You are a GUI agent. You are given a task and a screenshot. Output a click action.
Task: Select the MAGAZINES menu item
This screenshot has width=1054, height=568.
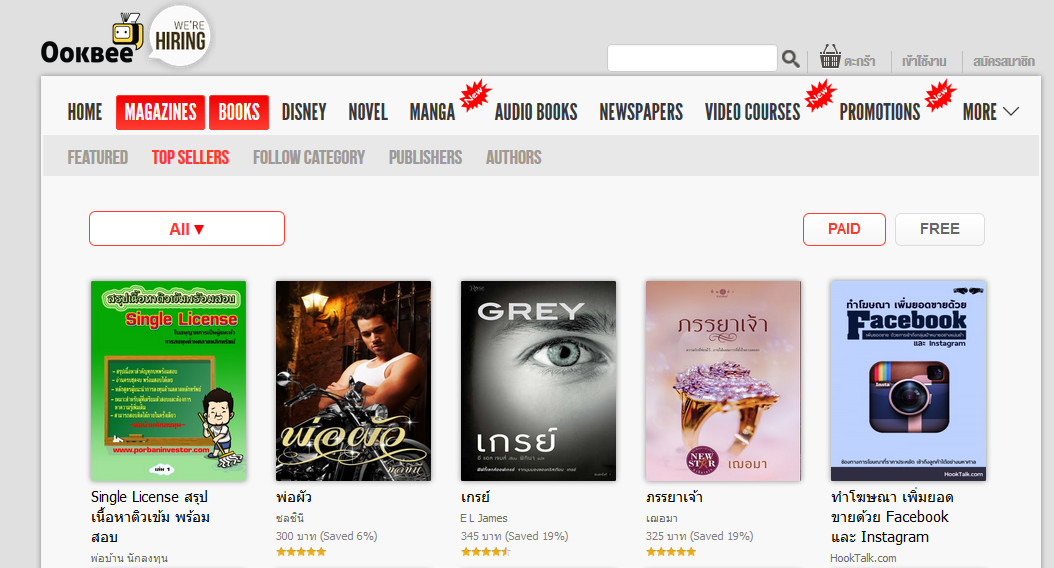click(160, 112)
